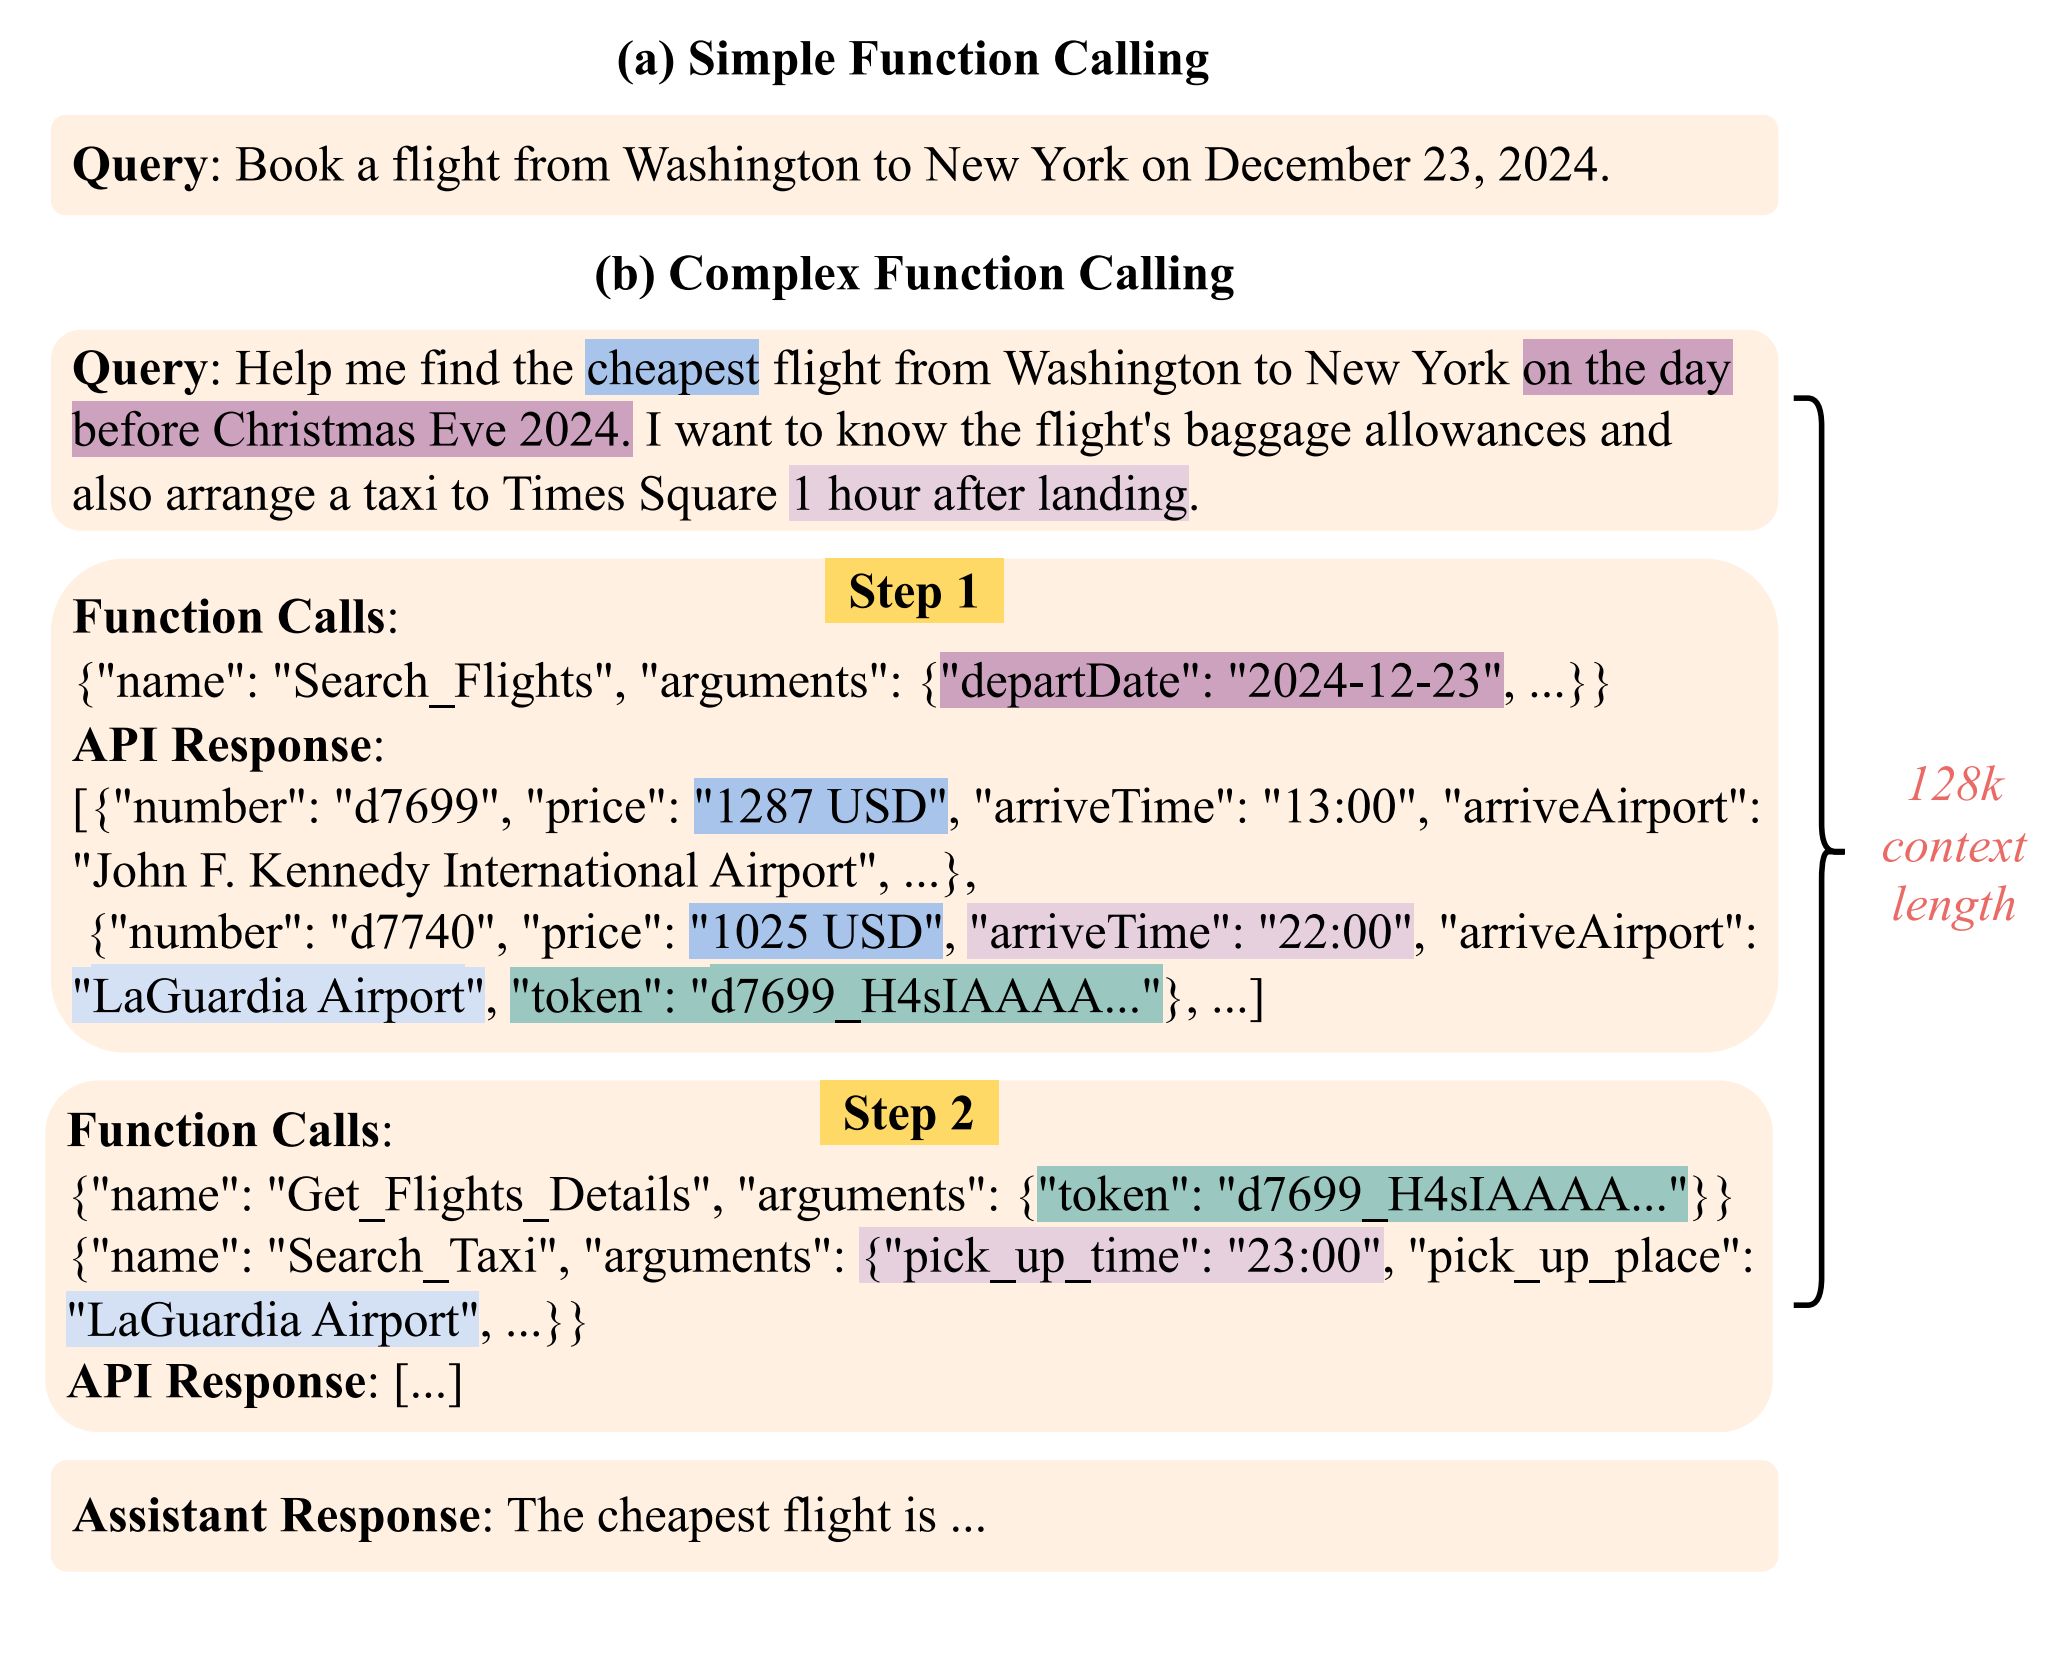Click the highlighted 1287 USD price
This screenshot has height=1669, width=2057.
[820, 807]
